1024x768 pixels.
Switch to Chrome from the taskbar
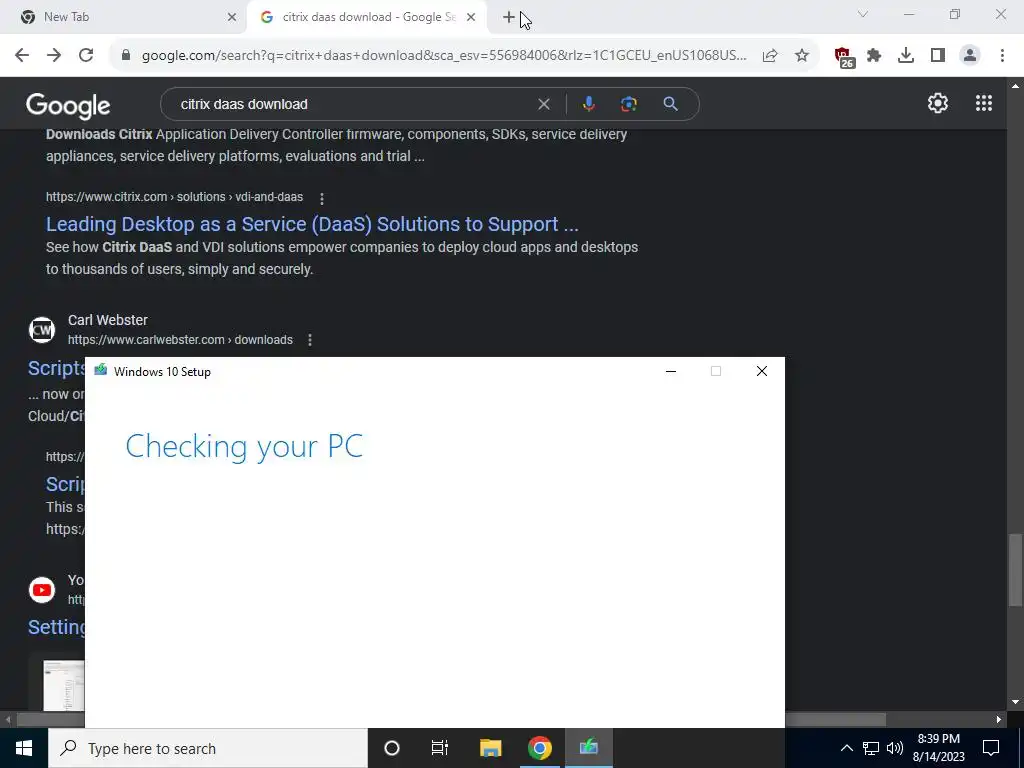[x=539, y=748]
